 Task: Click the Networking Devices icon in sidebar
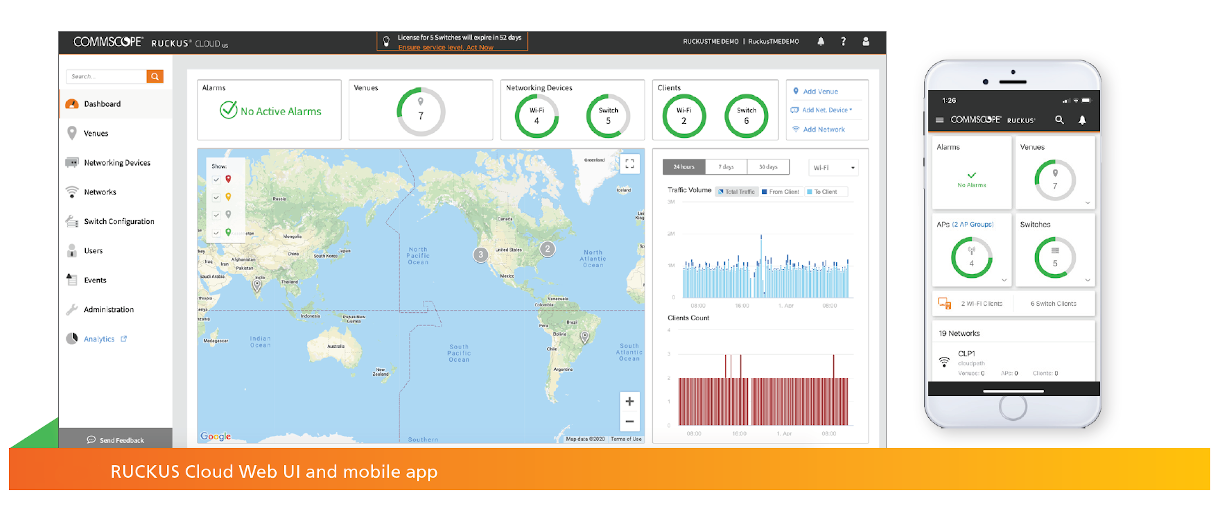click(72, 162)
